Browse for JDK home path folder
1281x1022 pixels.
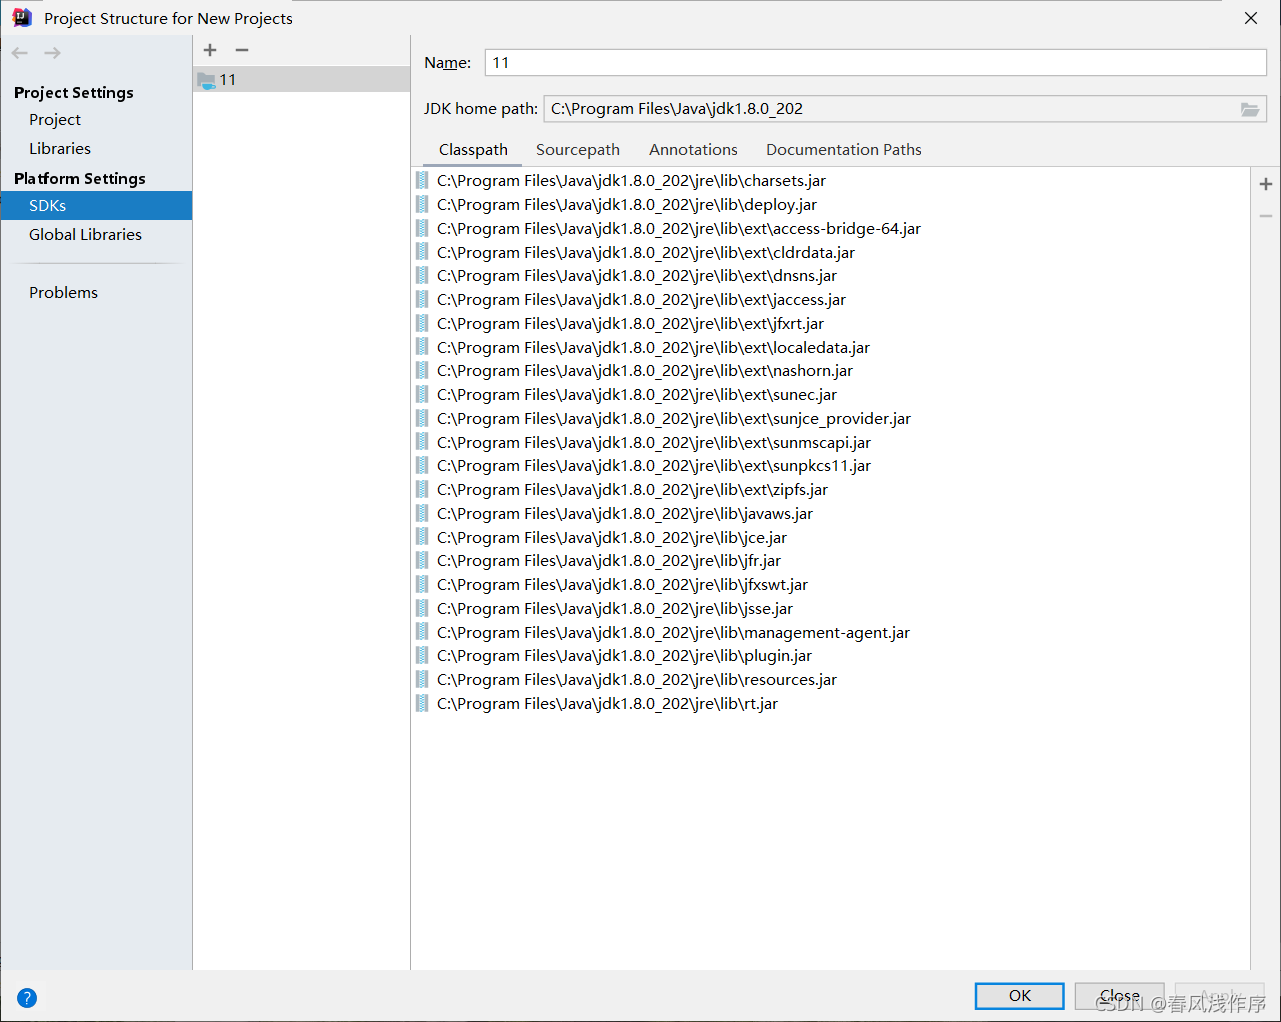pyautogui.click(x=1250, y=109)
